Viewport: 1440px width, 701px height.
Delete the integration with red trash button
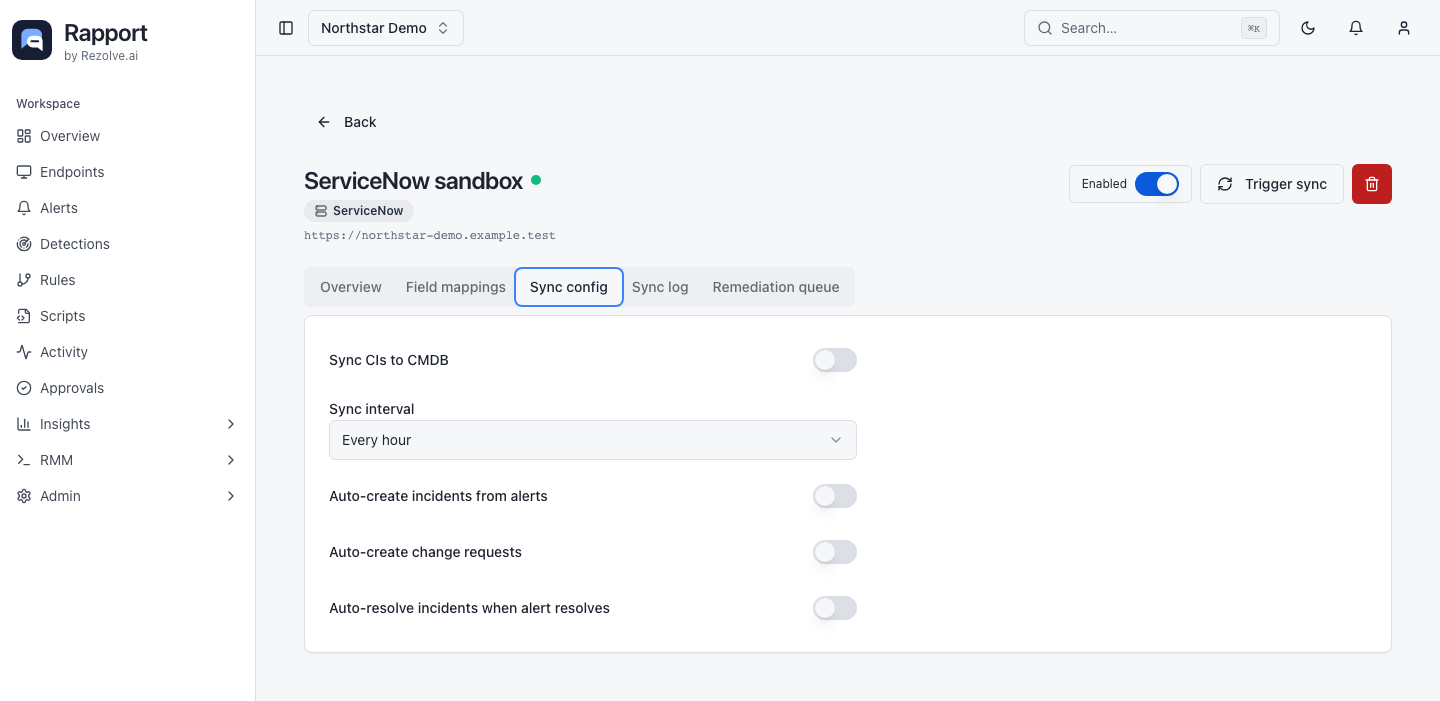coord(1372,184)
